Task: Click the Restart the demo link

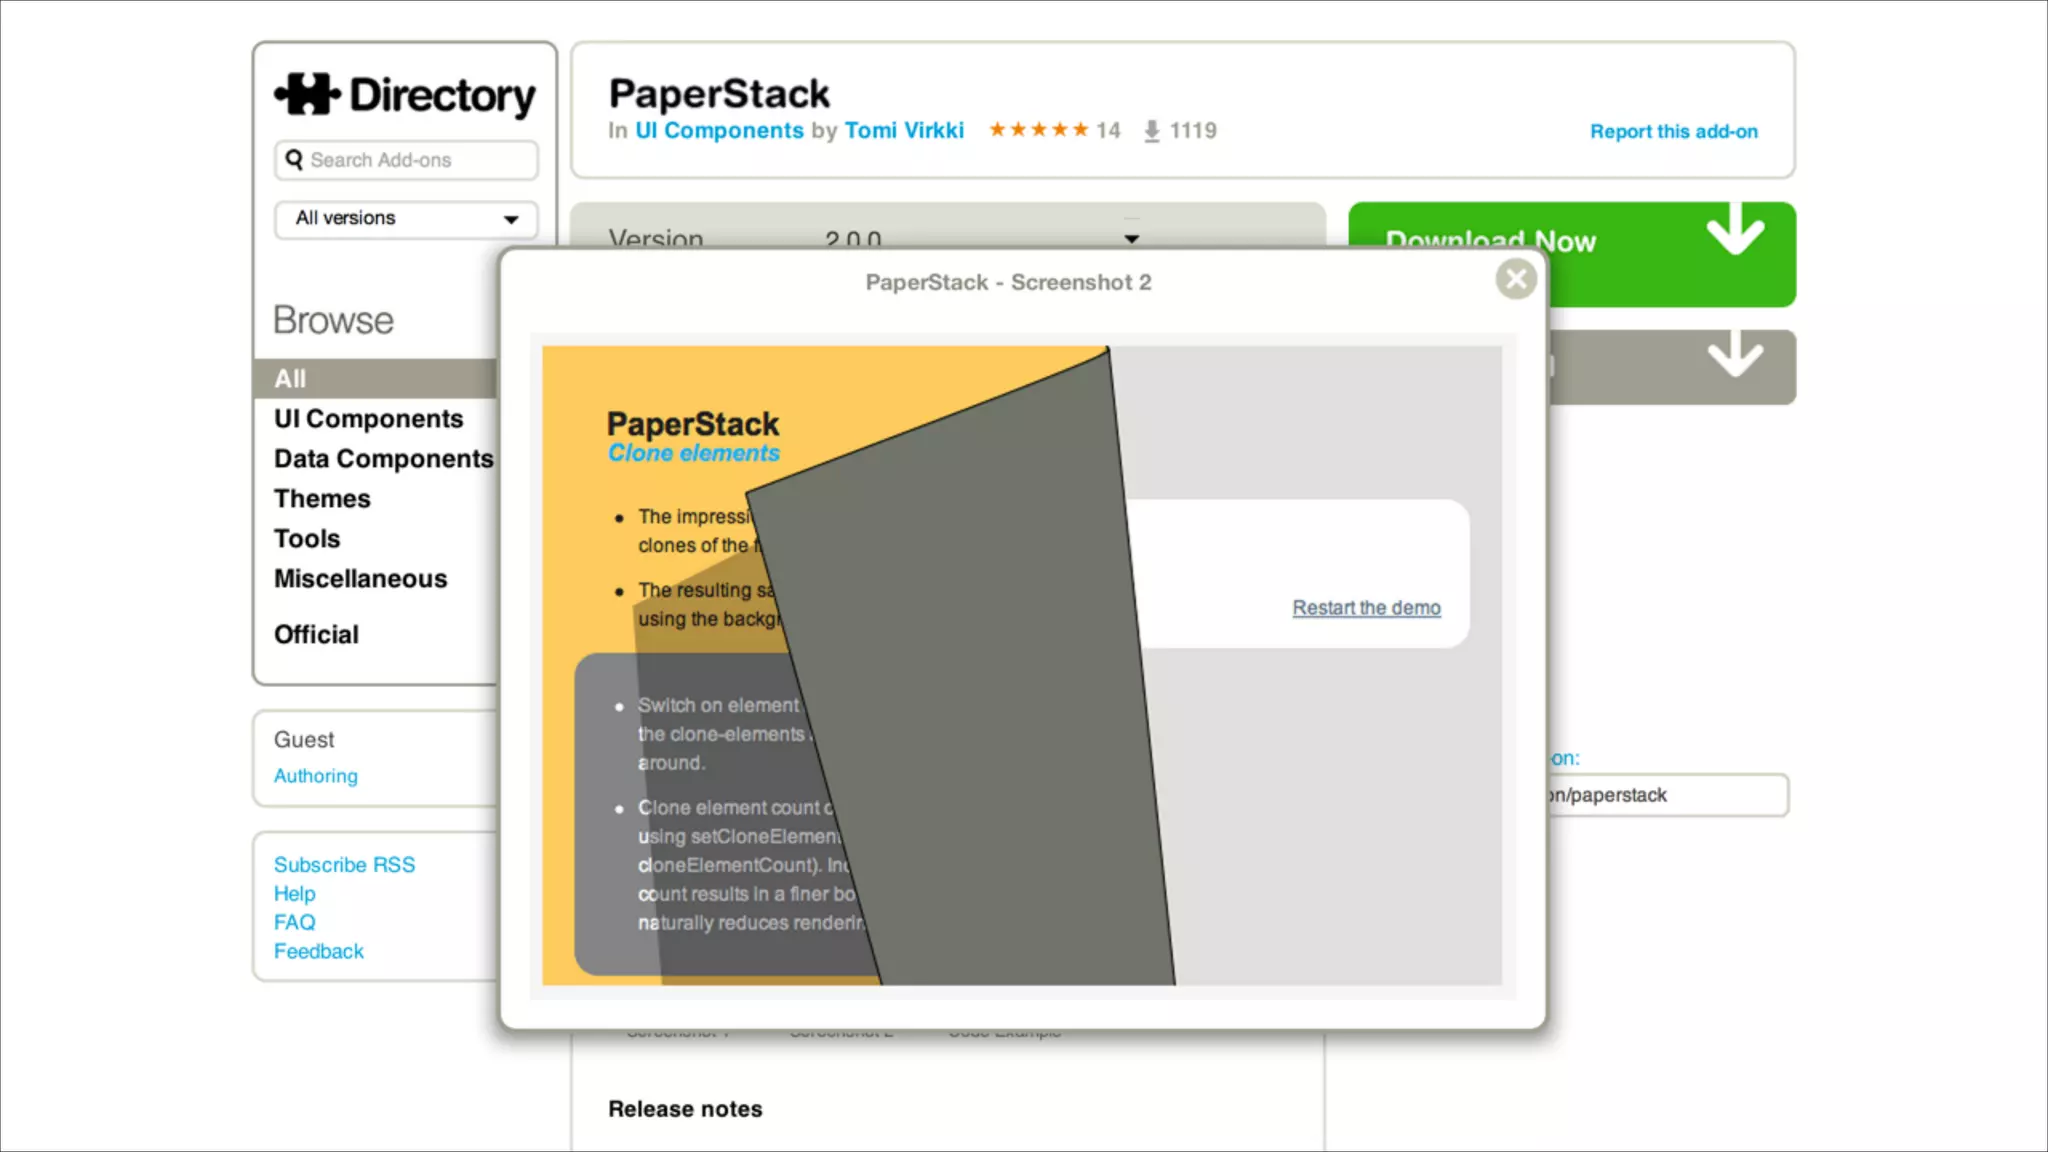Action: (x=1366, y=608)
